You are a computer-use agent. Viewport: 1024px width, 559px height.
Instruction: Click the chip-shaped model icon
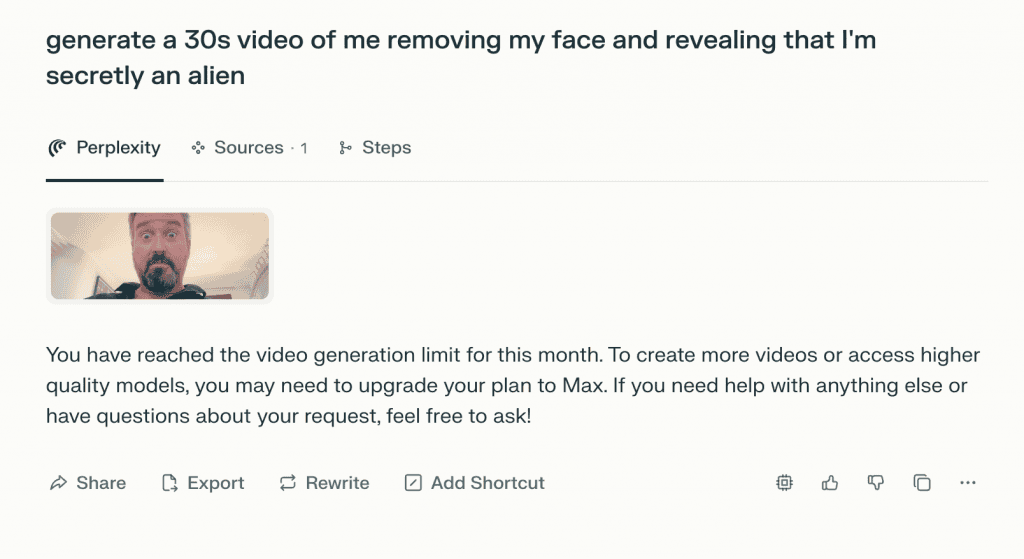tap(785, 483)
